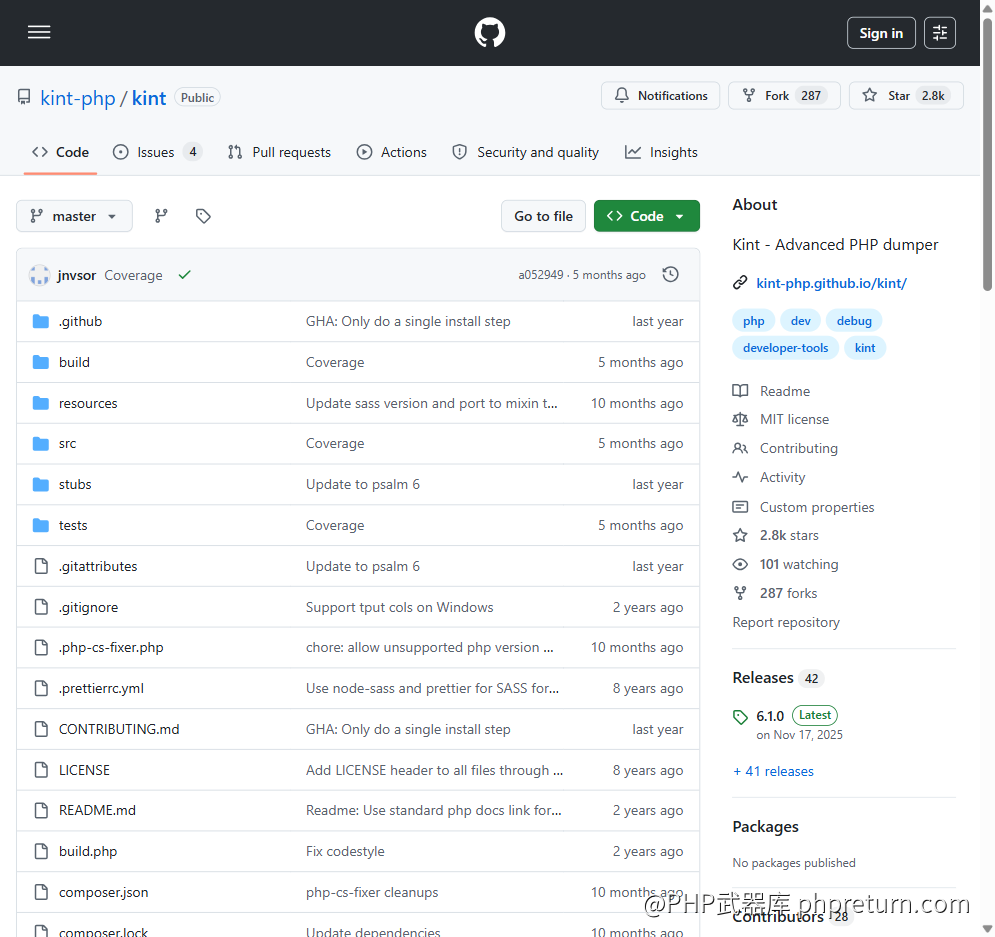This screenshot has height=937, width=995.
Task: Open jnvsor author avatar
Action: 39,275
